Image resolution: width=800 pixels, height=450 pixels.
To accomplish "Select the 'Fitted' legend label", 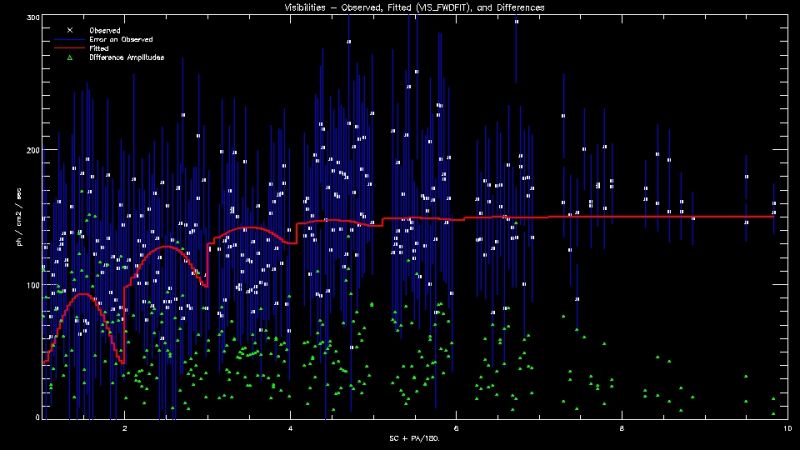I will [101, 48].
